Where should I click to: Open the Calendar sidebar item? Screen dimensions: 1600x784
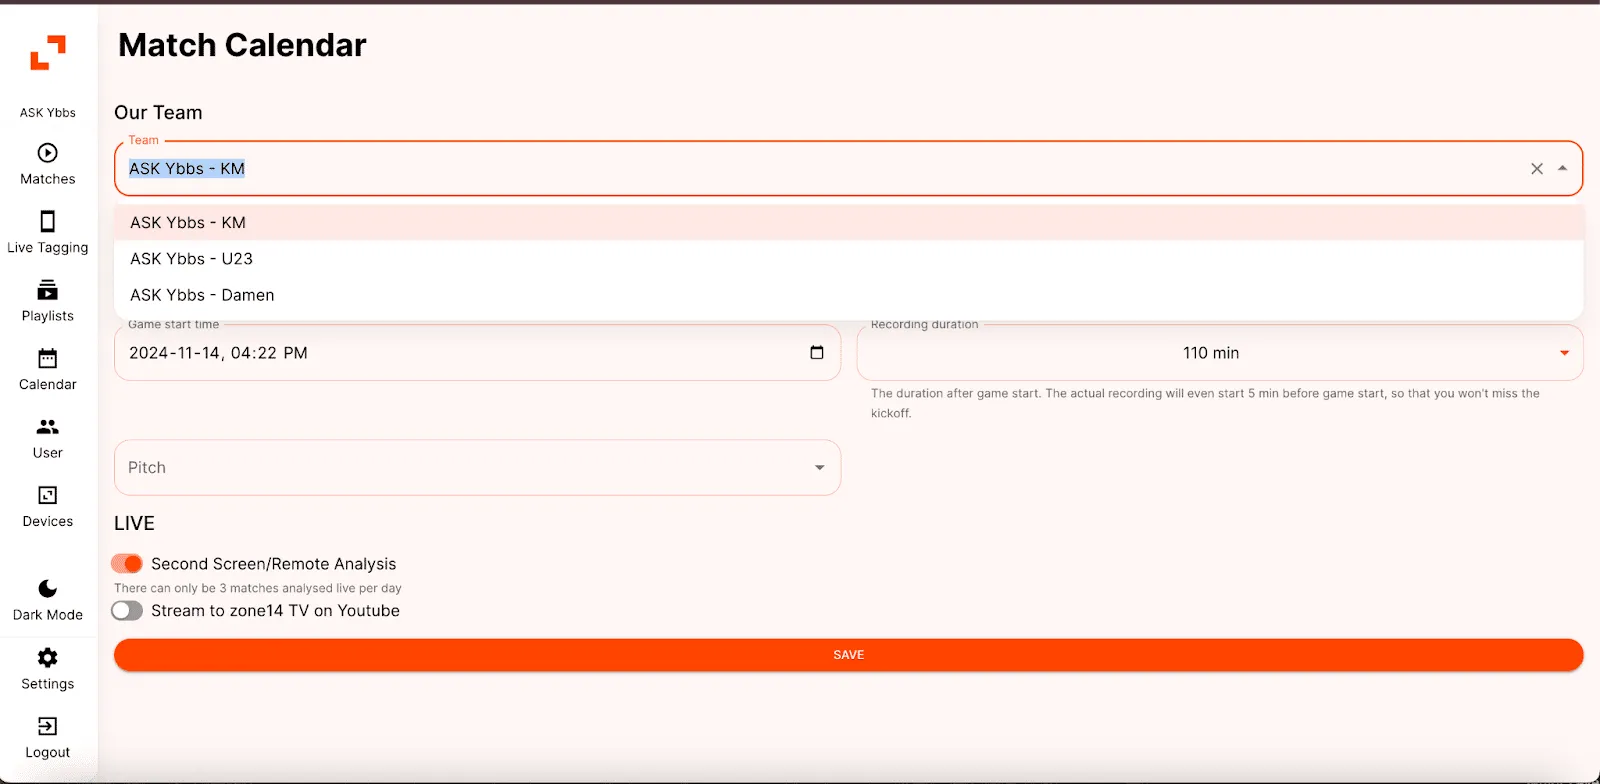tap(48, 370)
